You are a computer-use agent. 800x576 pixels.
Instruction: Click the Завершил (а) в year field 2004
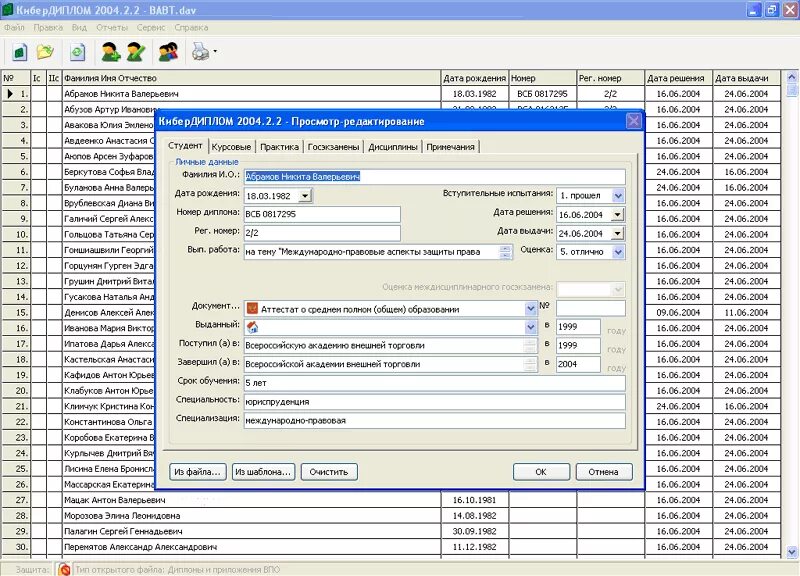coord(578,364)
